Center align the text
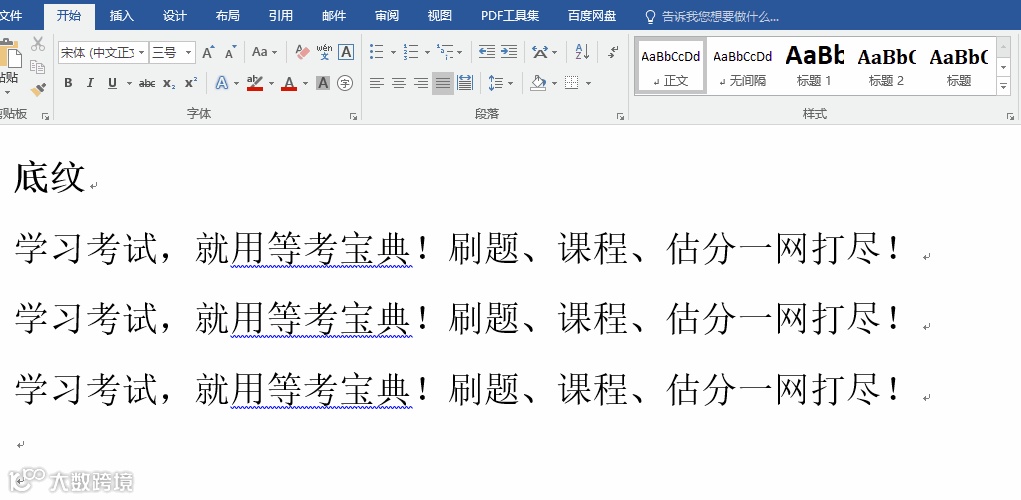The image size is (1021, 500). 399,83
